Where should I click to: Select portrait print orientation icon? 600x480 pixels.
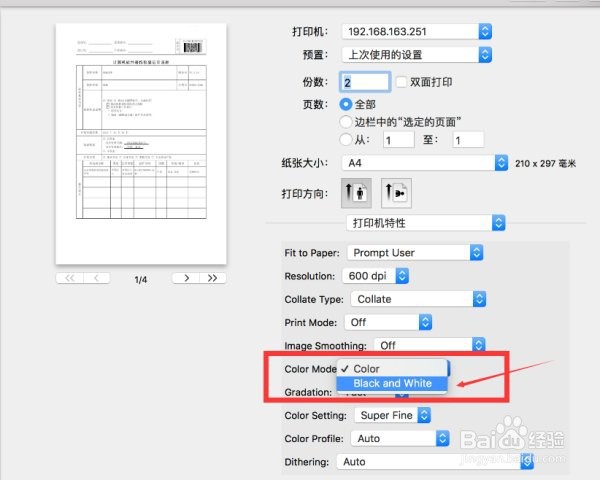point(356,193)
